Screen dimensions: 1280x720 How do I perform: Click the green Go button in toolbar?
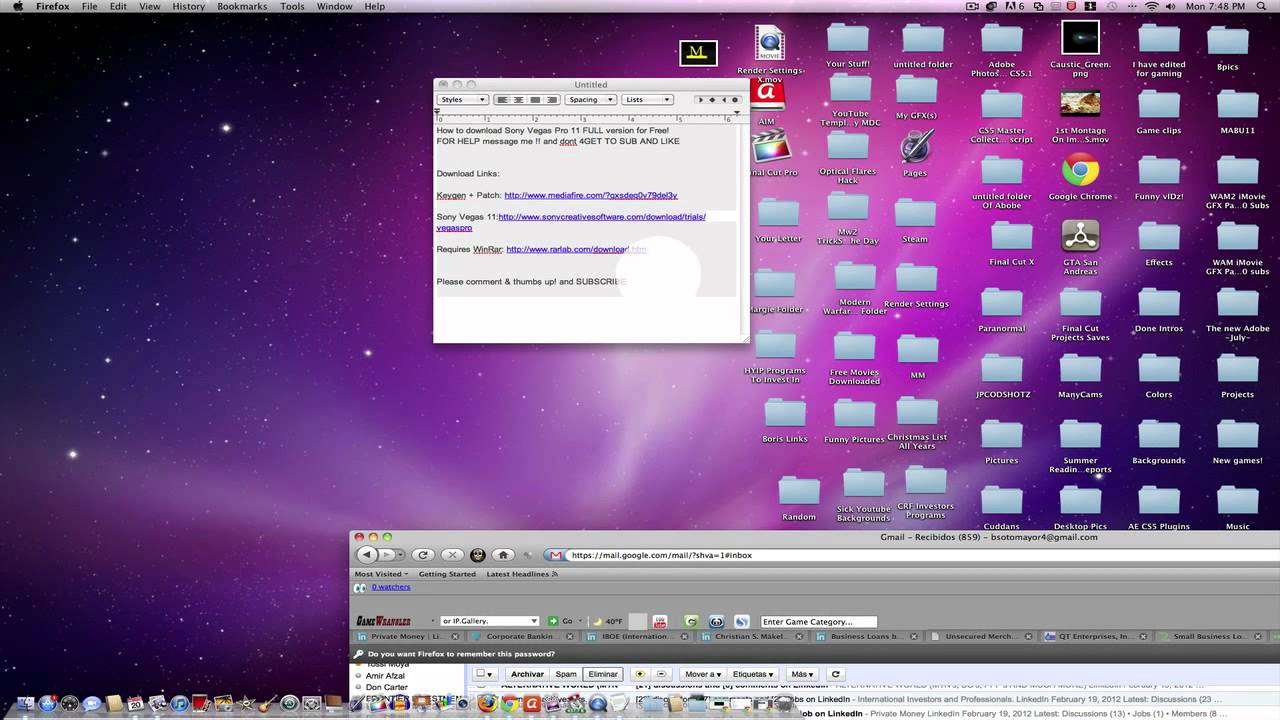pos(560,621)
